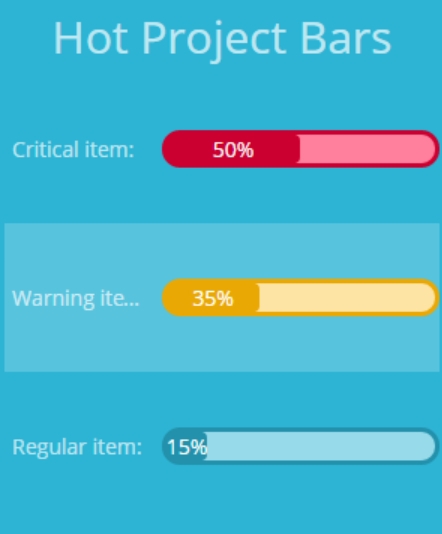Select the Regular item label
Screen dimensions: 442x534
[x=77, y=446]
